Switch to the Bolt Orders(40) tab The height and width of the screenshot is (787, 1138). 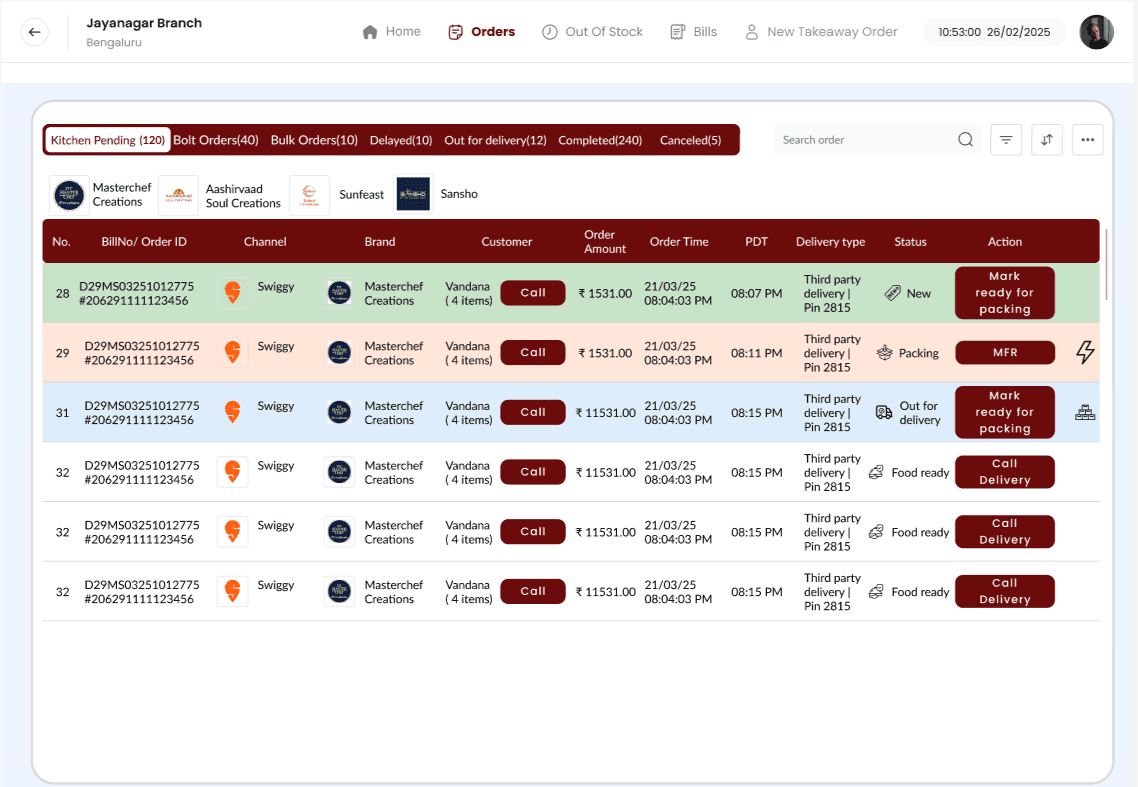(215, 140)
